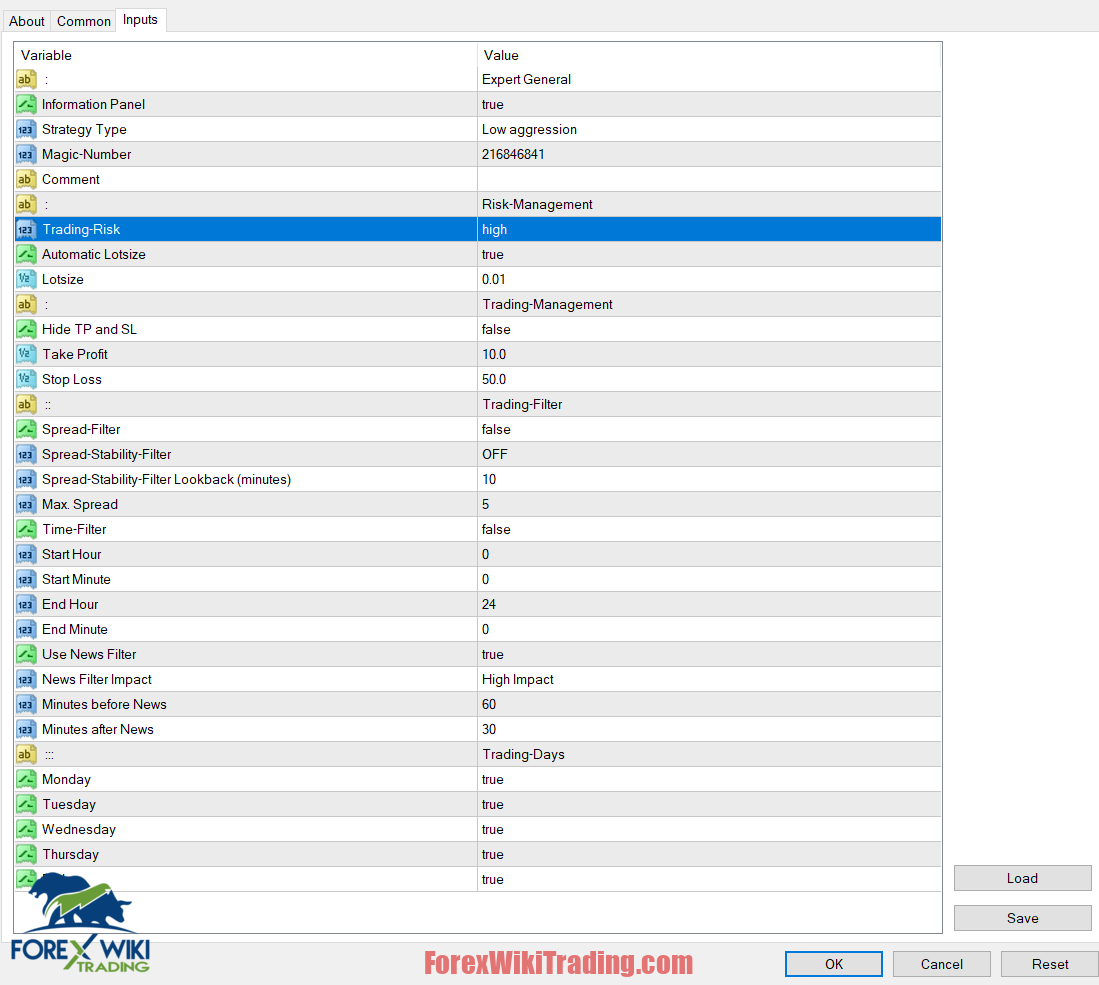Edit the Lotsize value 0.01
This screenshot has height=985, width=1099.
(x=709, y=280)
